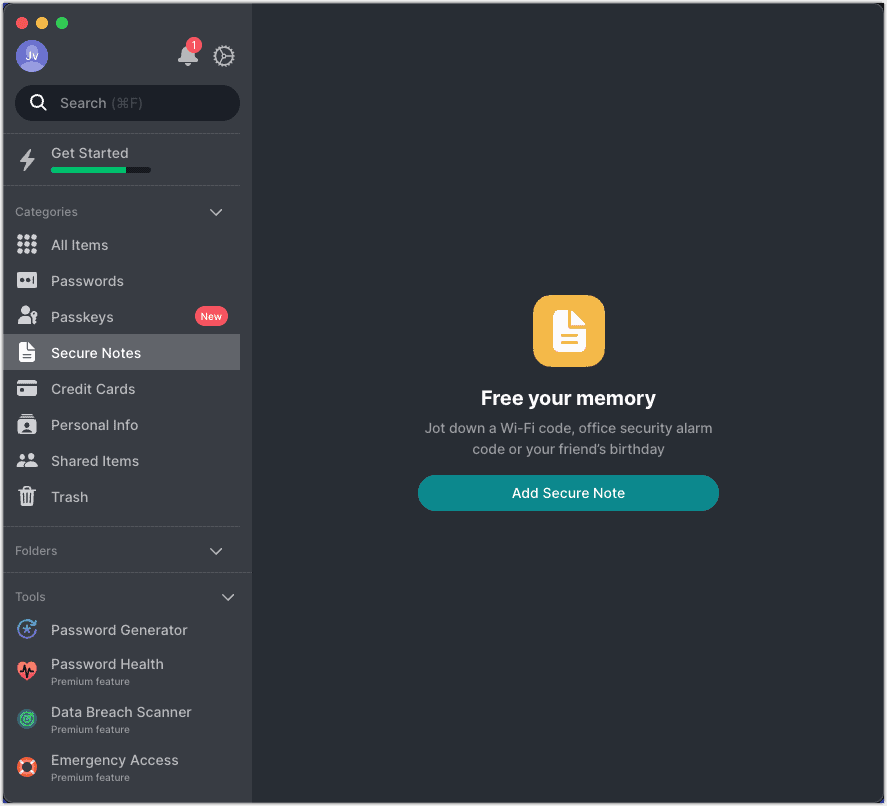Click the Shared Items people icon

coord(27,460)
